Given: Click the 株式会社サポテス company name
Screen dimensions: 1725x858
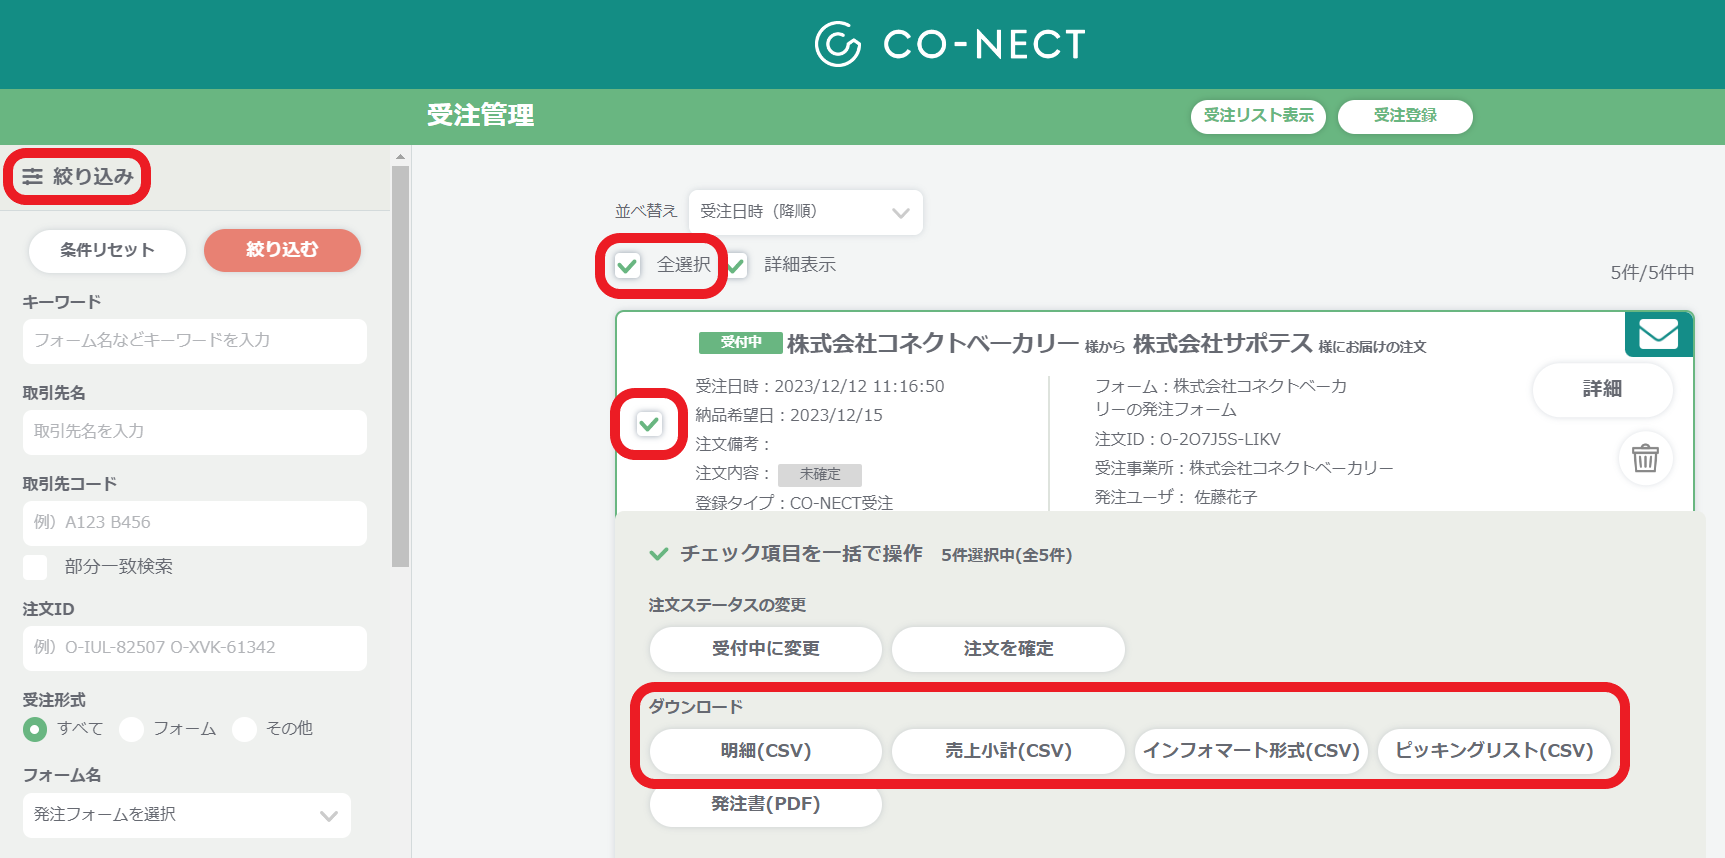Looking at the screenshot, I should point(1222,344).
